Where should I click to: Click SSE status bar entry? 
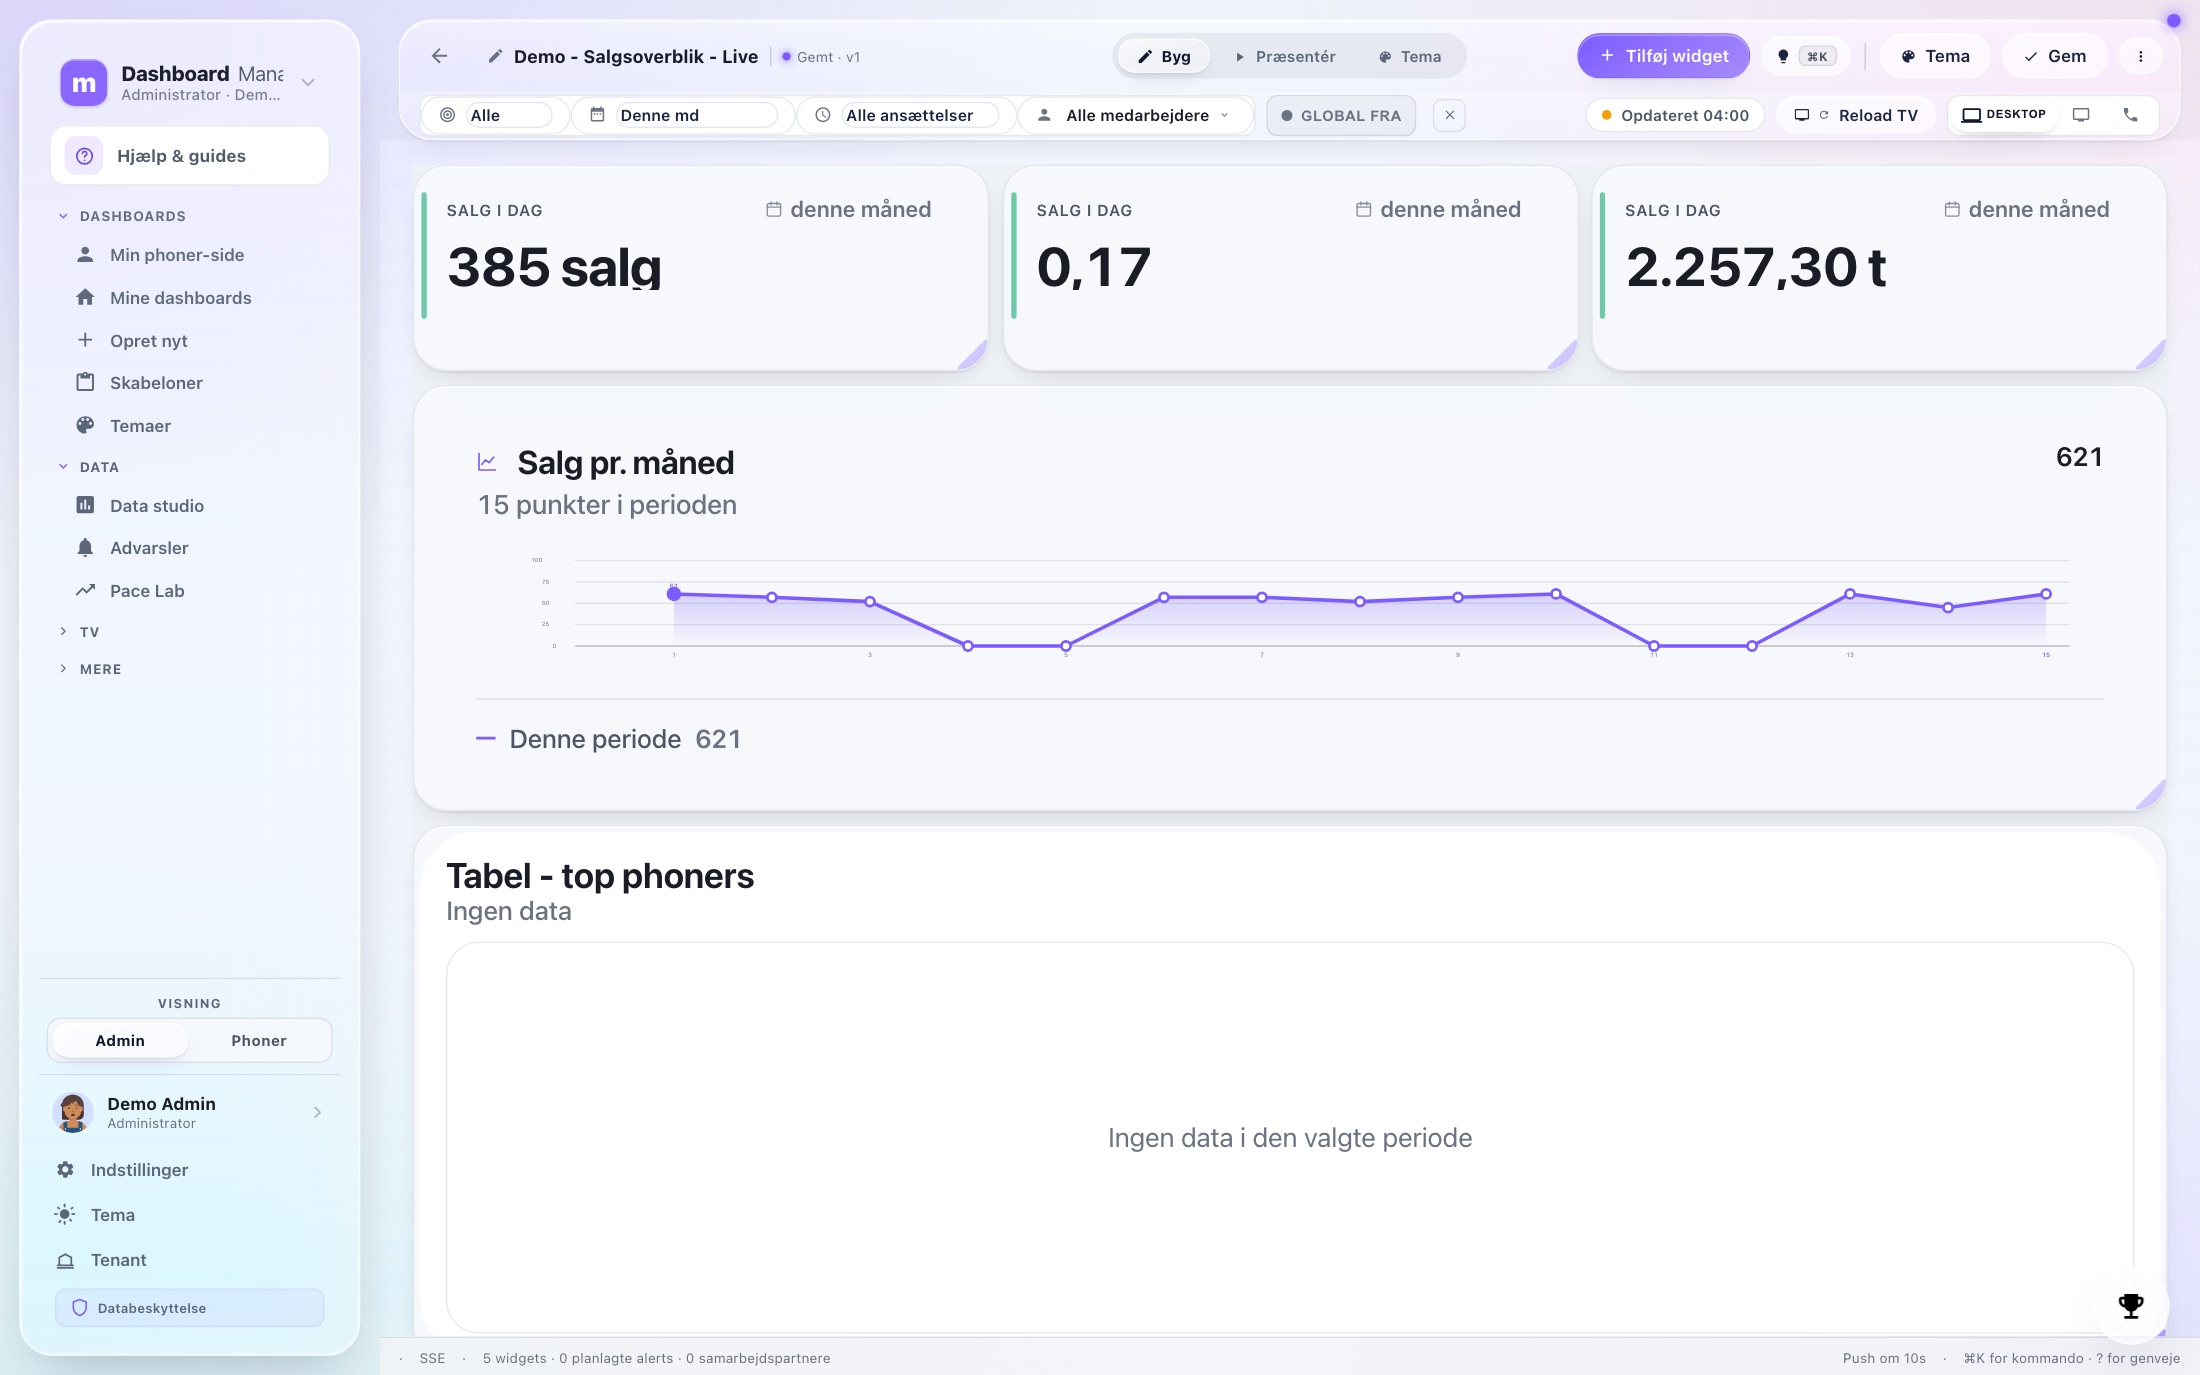point(432,1358)
